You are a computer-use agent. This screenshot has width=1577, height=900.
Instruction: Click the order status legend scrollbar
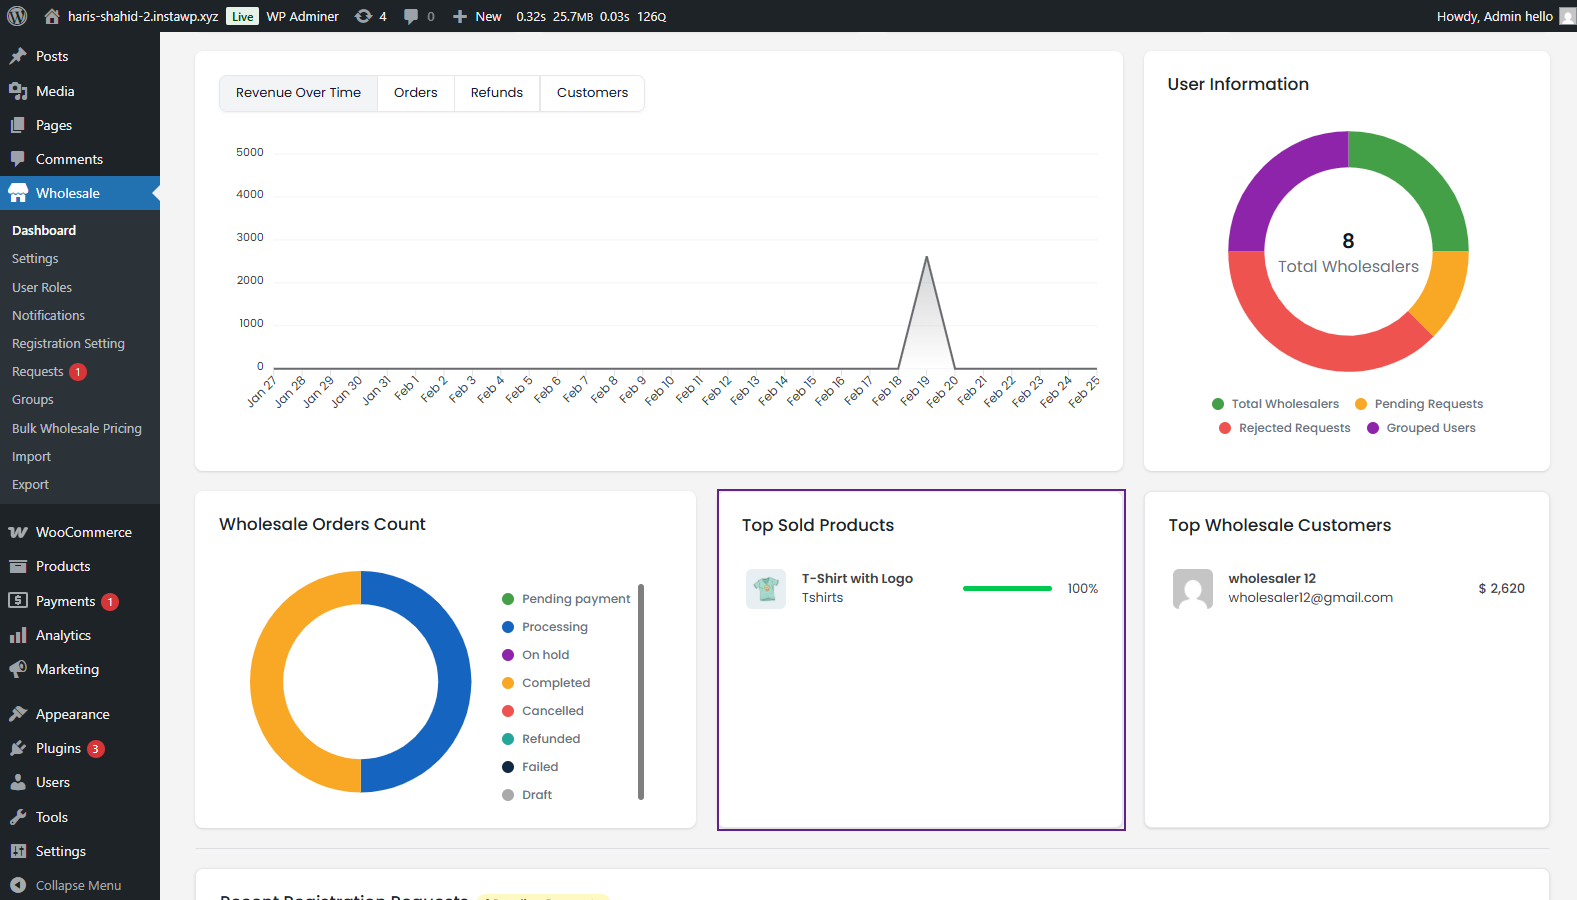tap(641, 692)
